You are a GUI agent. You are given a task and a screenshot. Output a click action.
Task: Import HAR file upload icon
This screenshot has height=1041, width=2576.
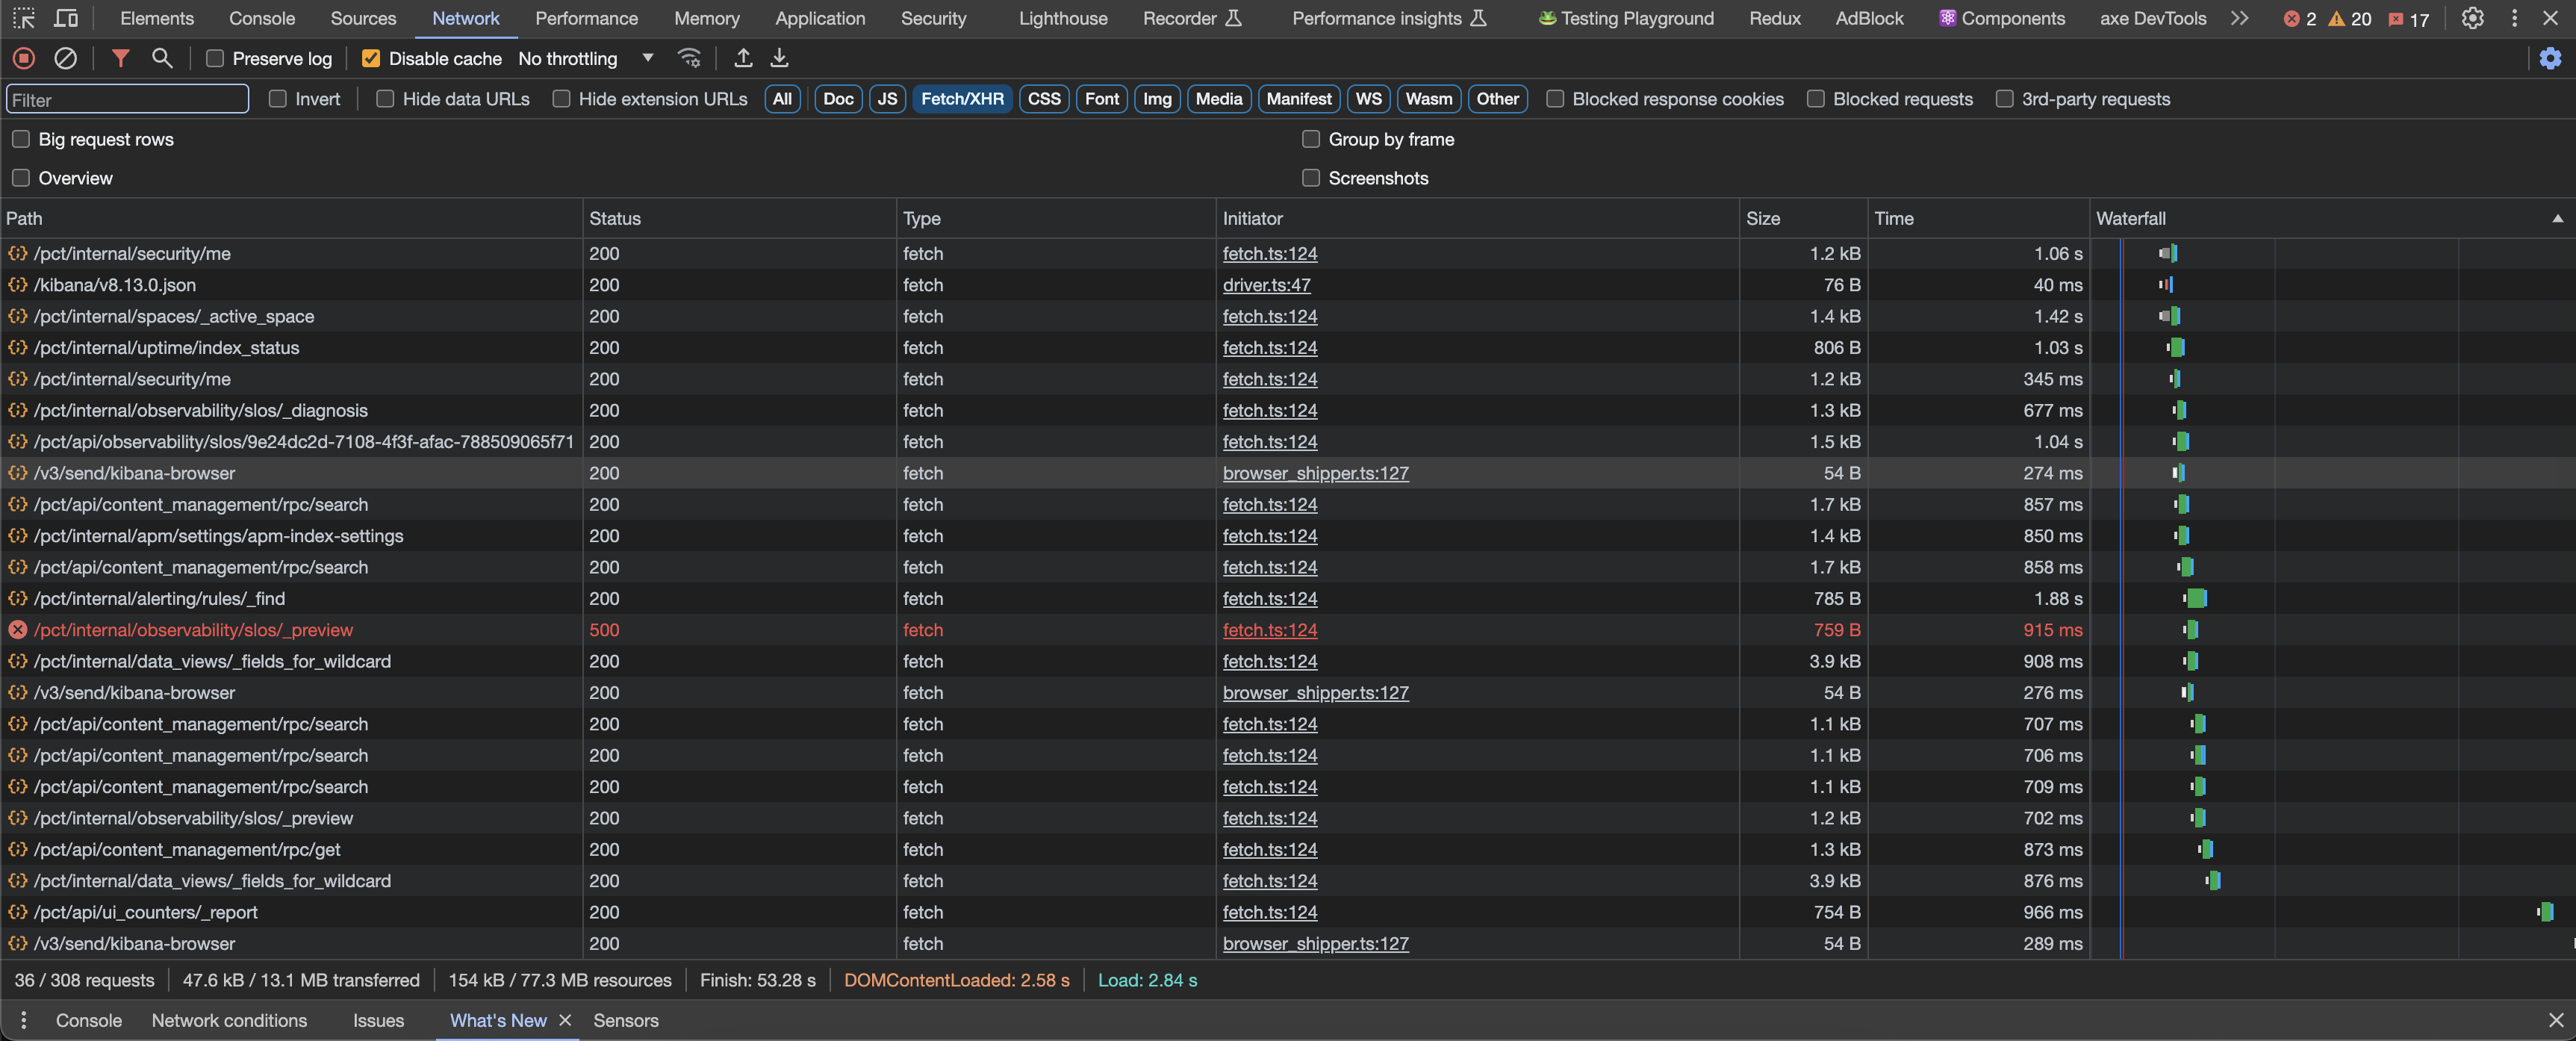pos(743,58)
